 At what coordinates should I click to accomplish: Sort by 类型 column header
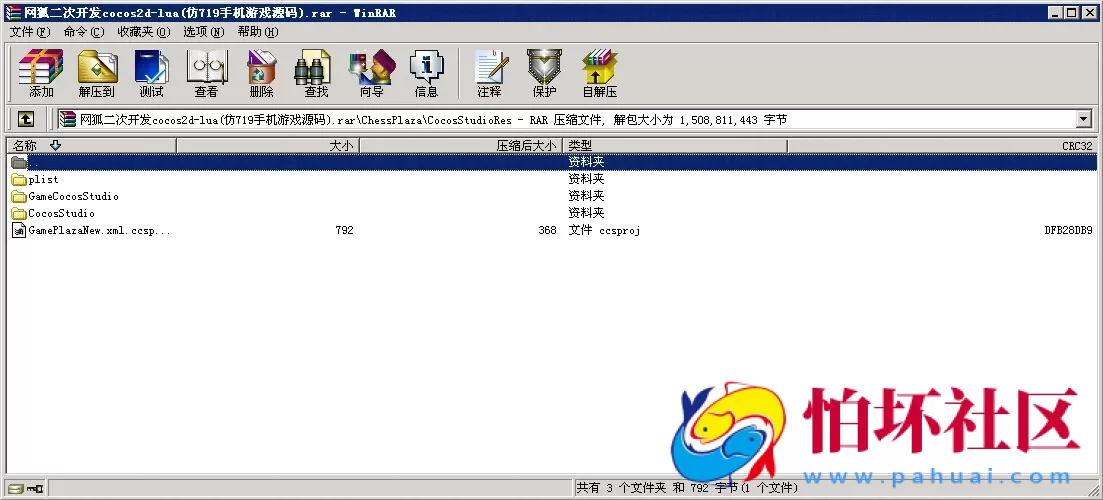(675, 146)
